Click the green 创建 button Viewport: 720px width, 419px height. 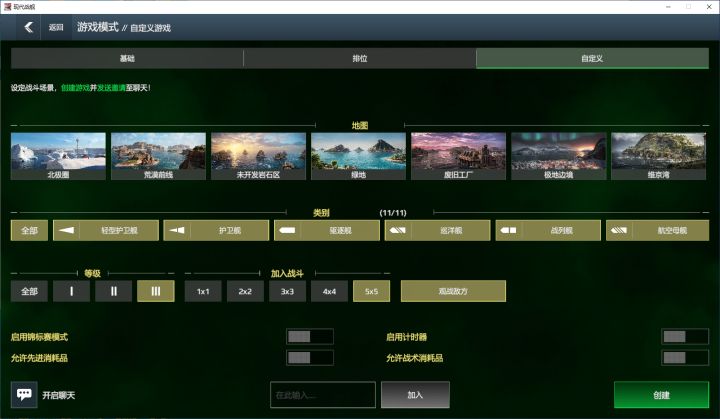[x=661, y=395]
